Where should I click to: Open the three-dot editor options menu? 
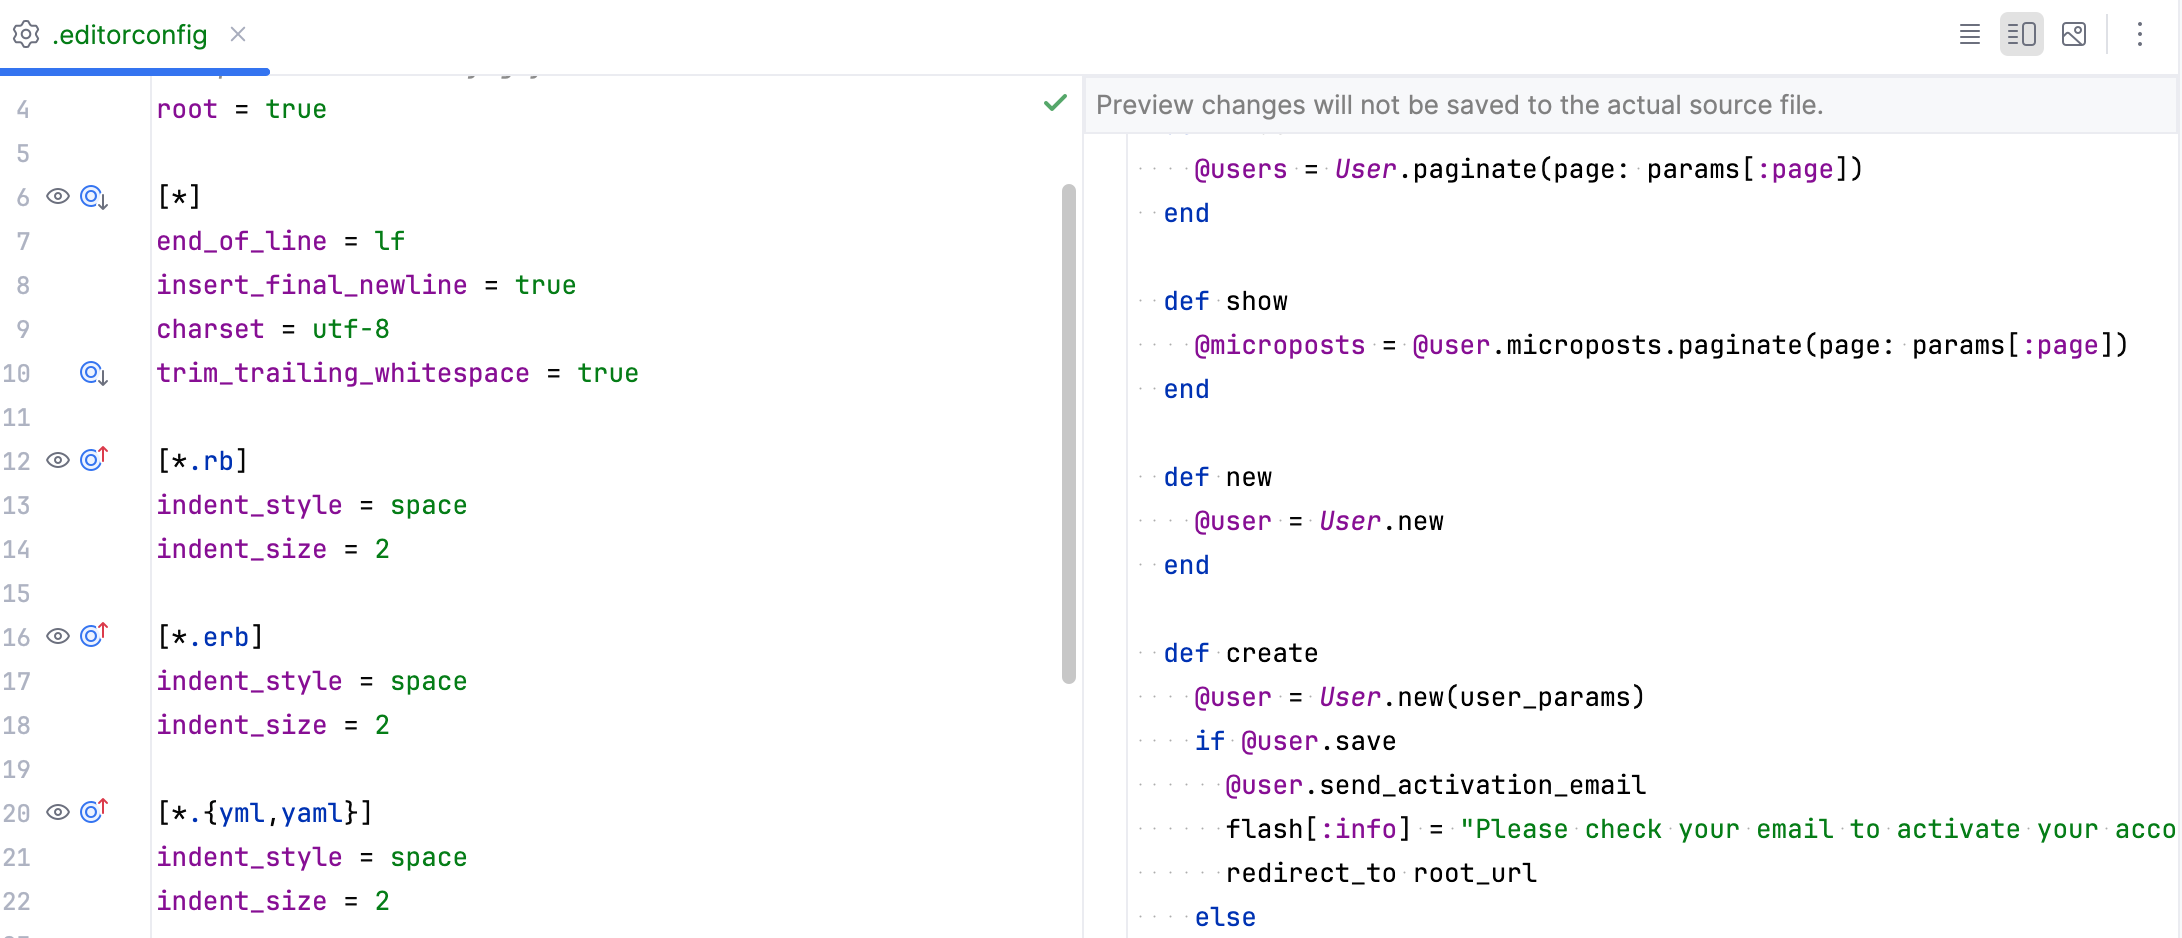[x=2140, y=34]
